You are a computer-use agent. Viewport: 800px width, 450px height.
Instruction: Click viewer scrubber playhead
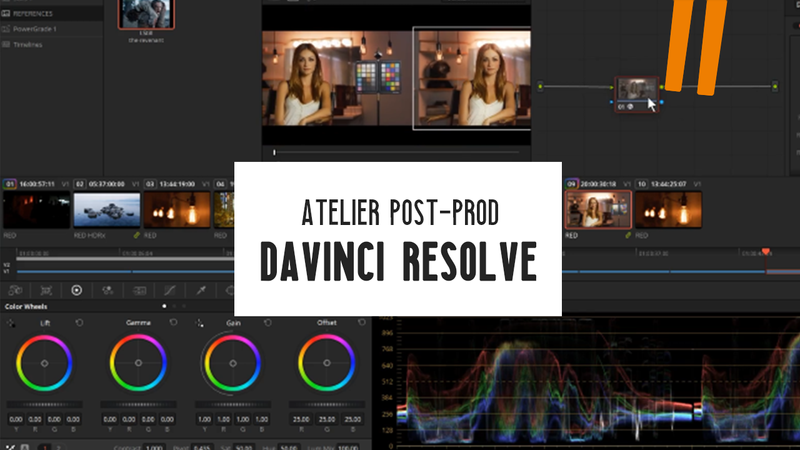pyautogui.click(x=274, y=152)
